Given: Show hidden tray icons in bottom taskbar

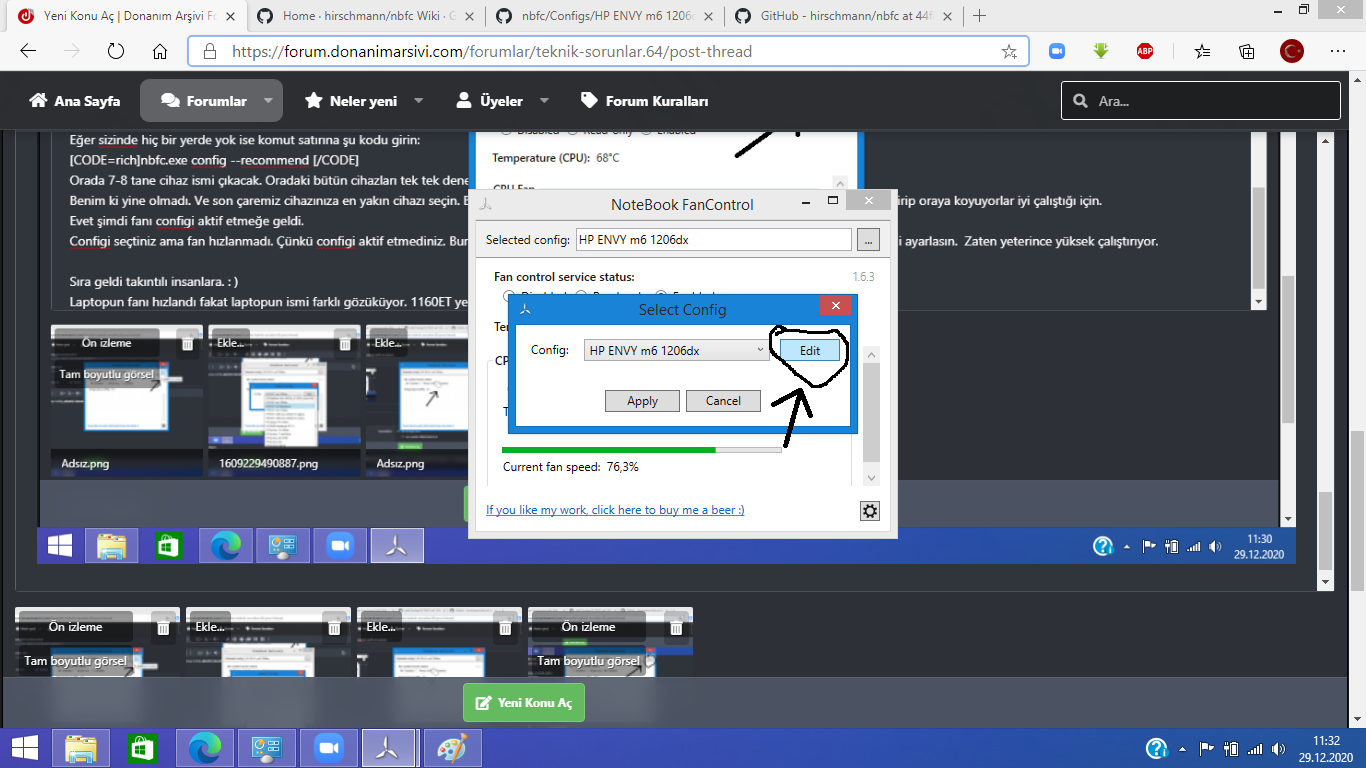Looking at the screenshot, I should click(x=1184, y=749).
